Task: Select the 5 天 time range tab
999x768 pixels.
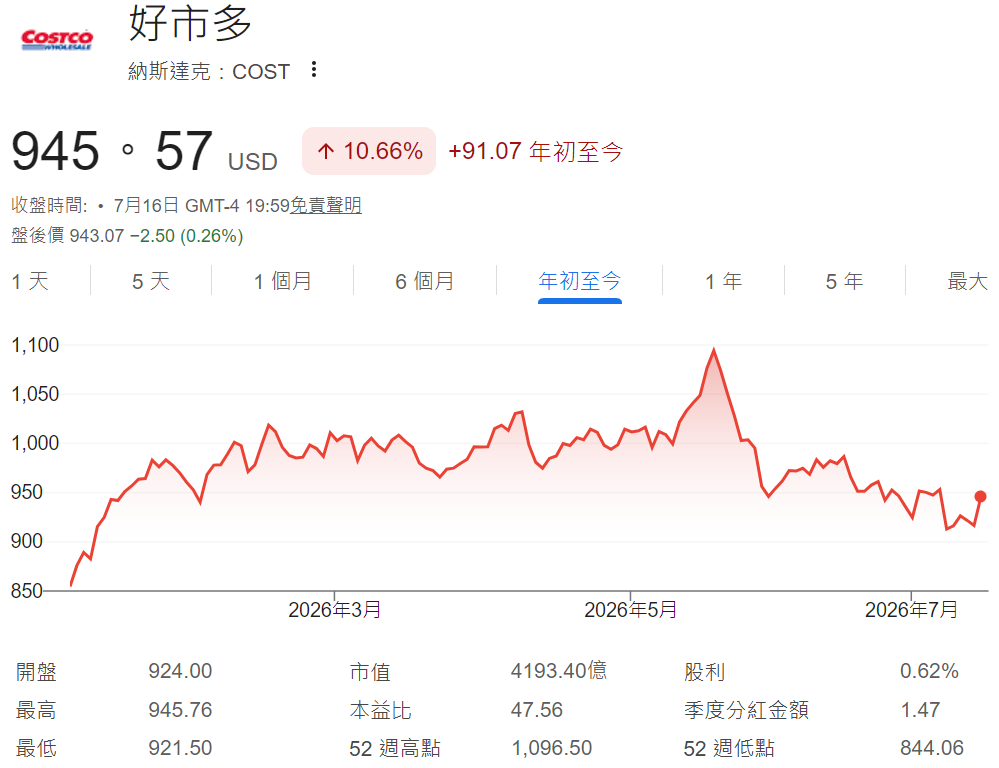Action: click(x=151, y=281)
